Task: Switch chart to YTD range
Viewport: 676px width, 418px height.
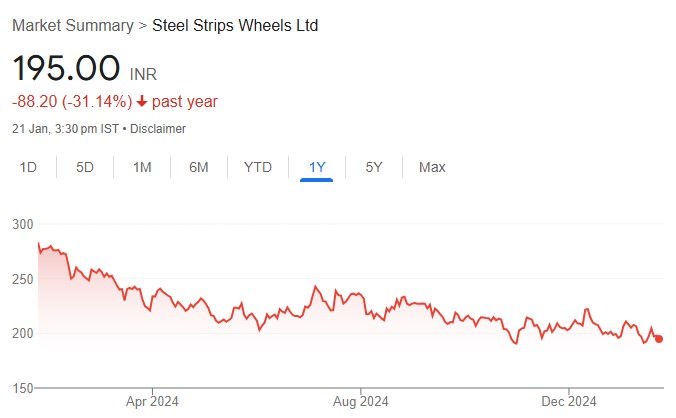Action: pos(258,167)
